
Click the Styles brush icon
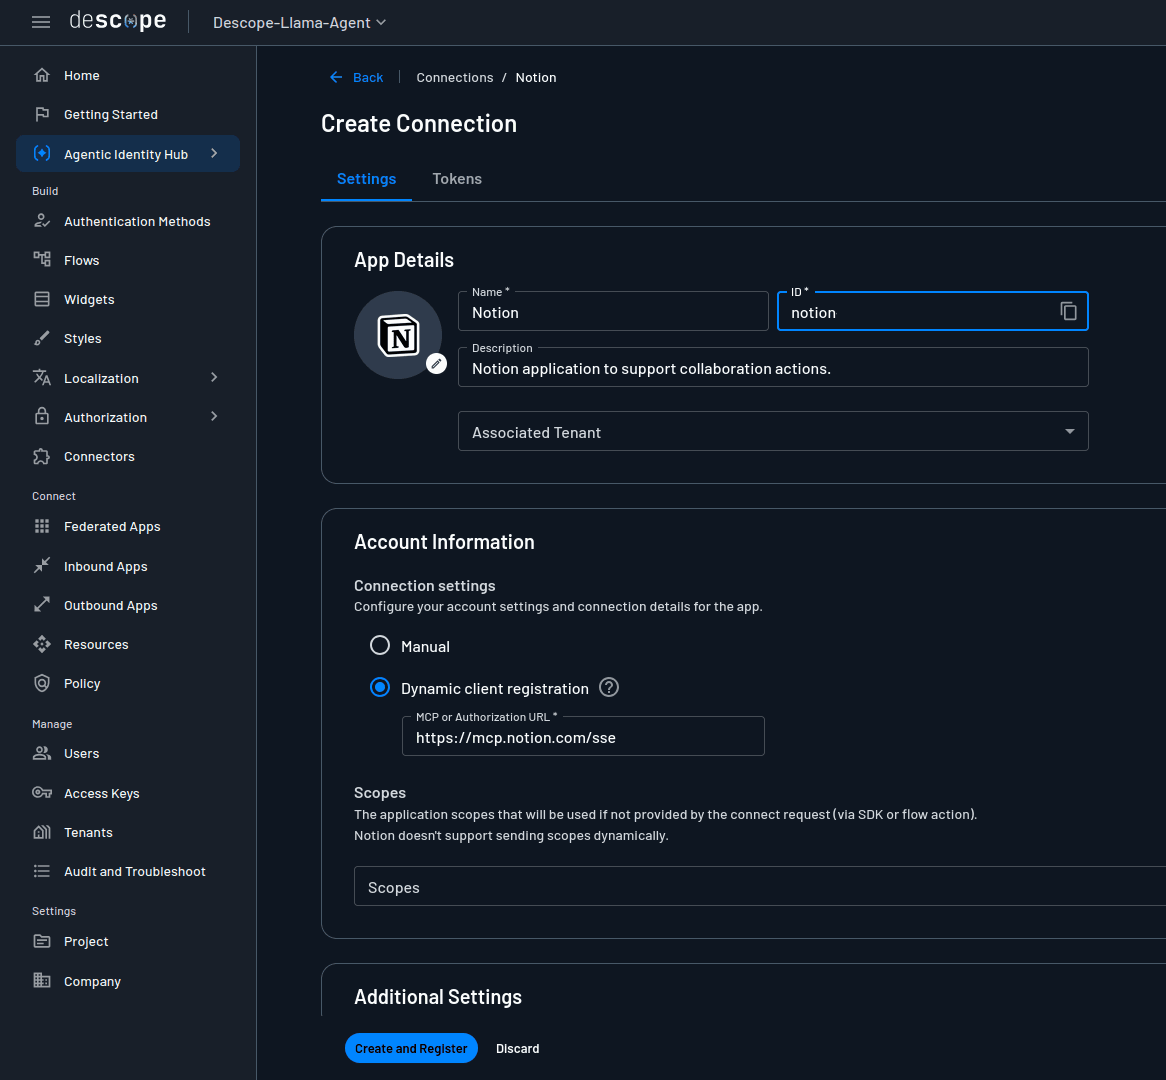[42, 338]
